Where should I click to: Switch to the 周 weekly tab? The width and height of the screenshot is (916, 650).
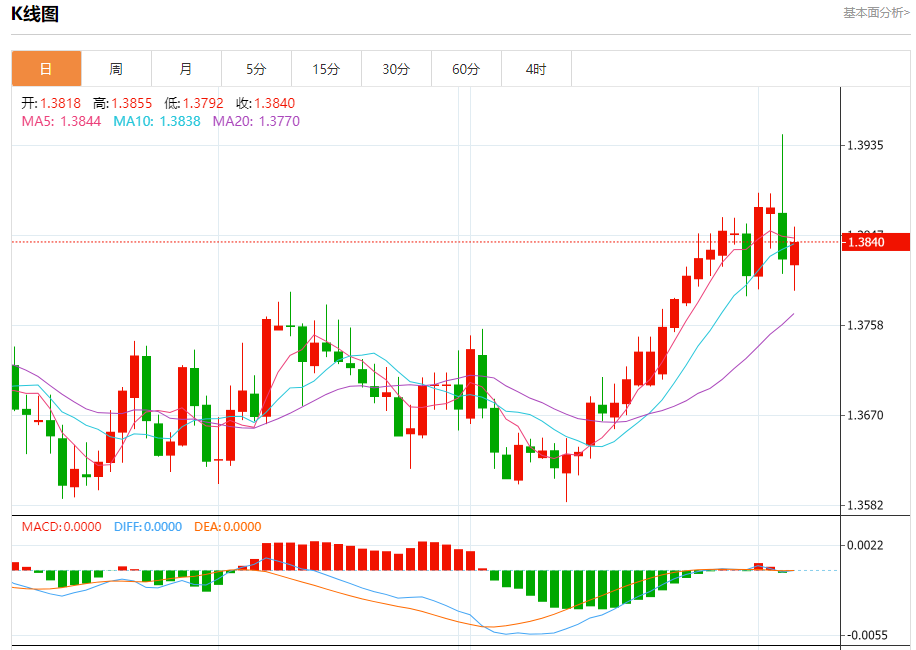[116, 69]
